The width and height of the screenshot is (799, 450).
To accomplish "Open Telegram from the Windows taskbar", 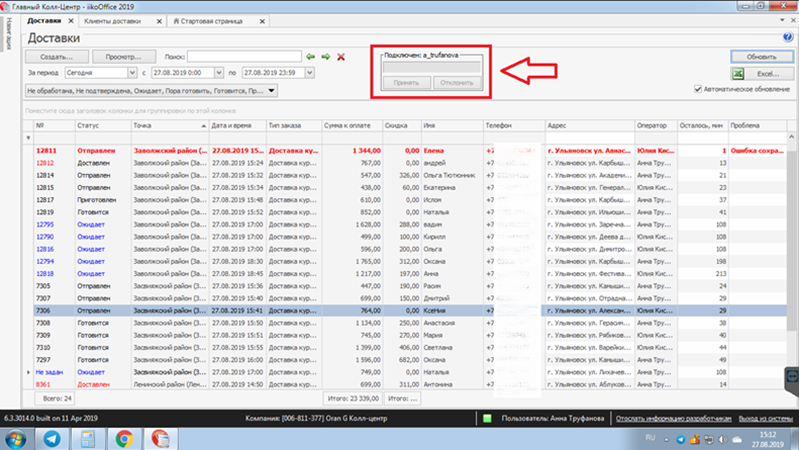I will coord(52,437).
